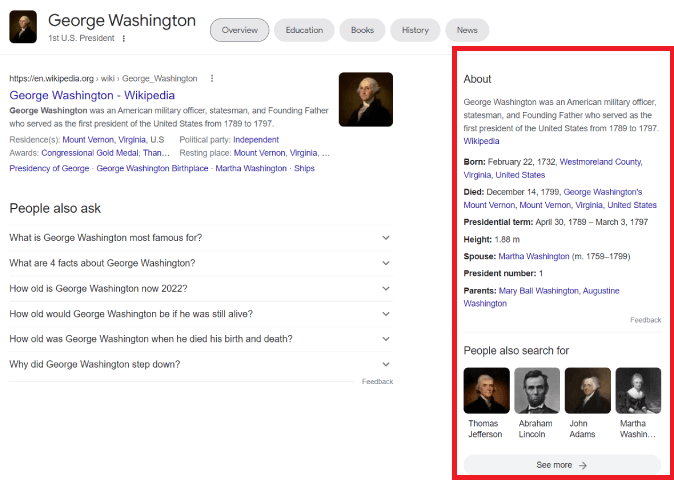Open the News tab
The height and width of the screenshot is (480, 674).
(467, 30)
